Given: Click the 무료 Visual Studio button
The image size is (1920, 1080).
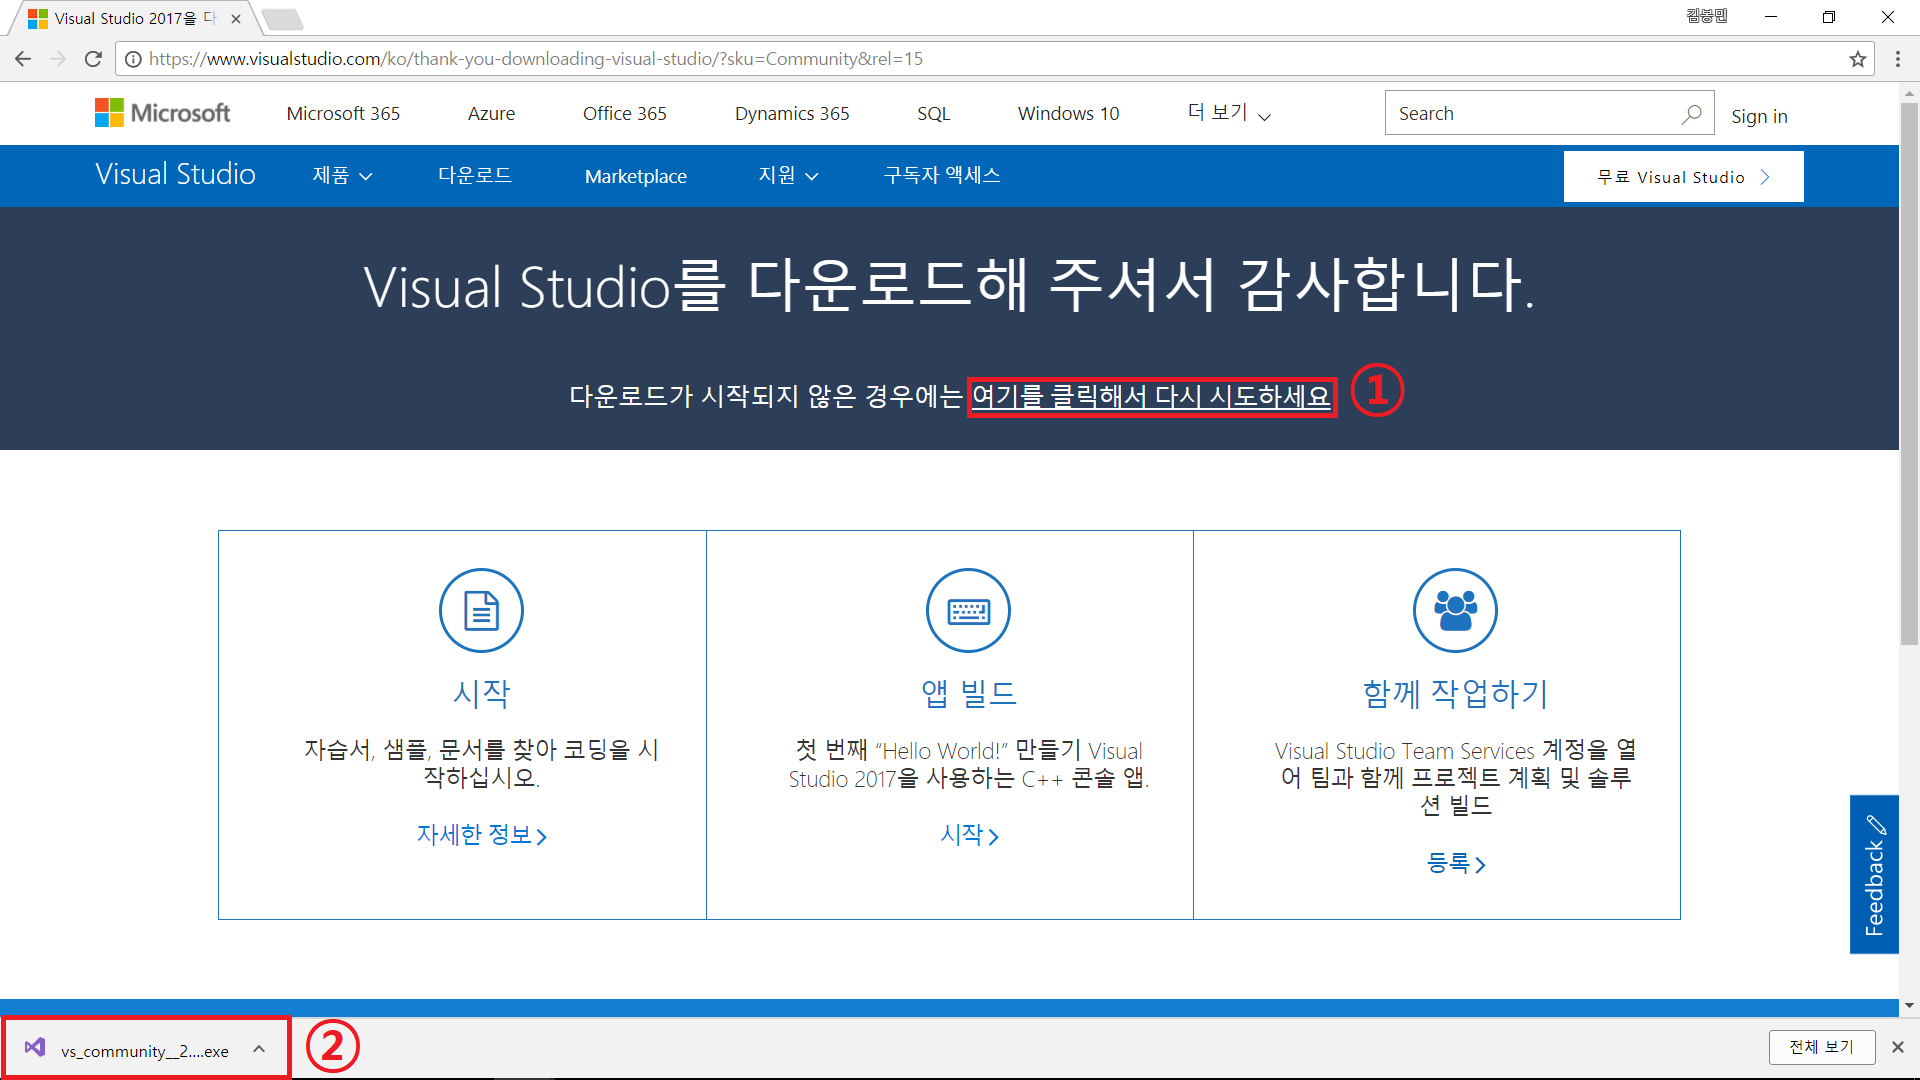Looking at the screenshot, I should [1683, 177].
